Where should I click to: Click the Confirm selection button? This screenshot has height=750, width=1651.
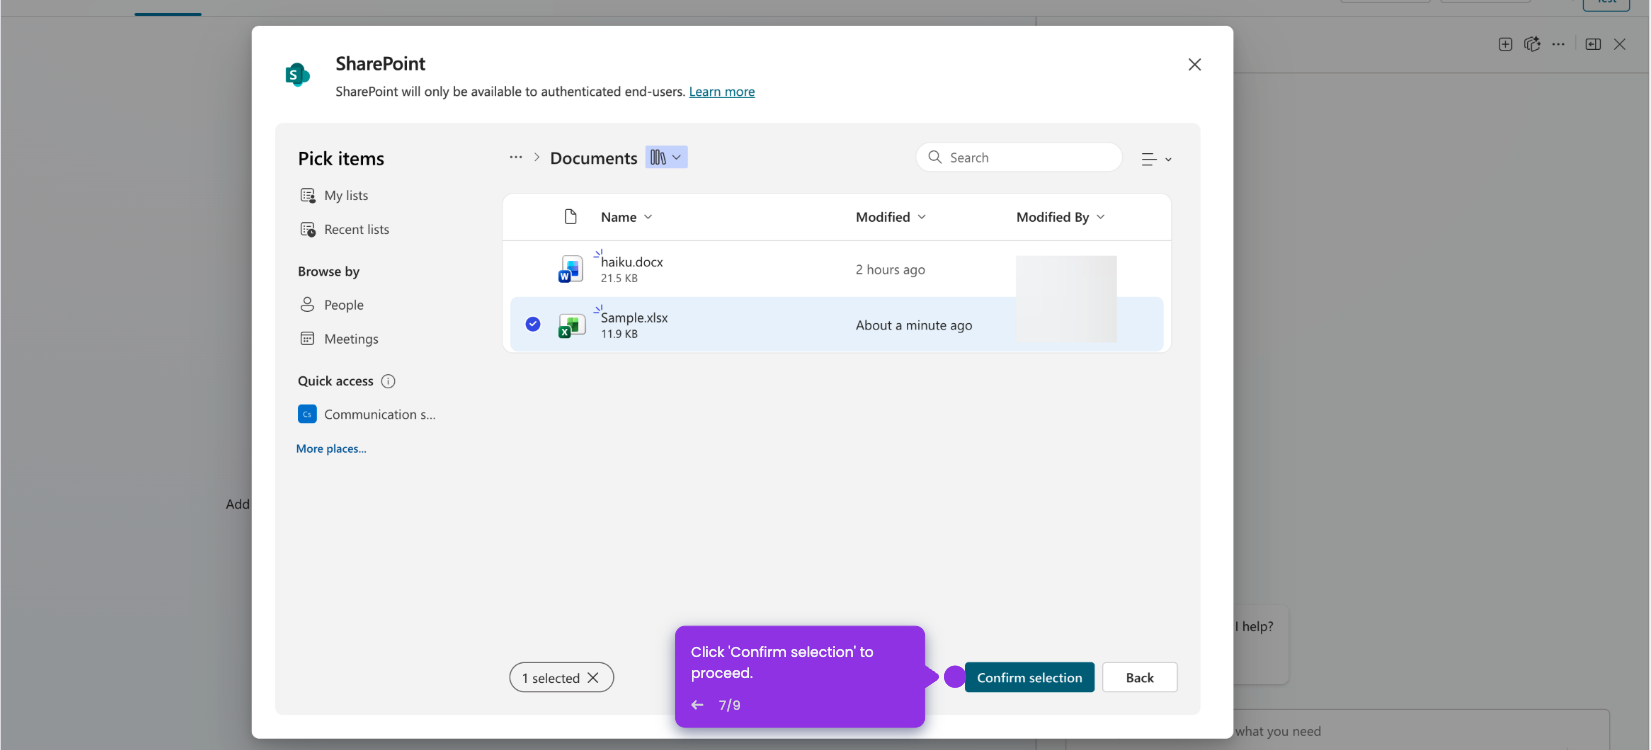(1030, 677)
